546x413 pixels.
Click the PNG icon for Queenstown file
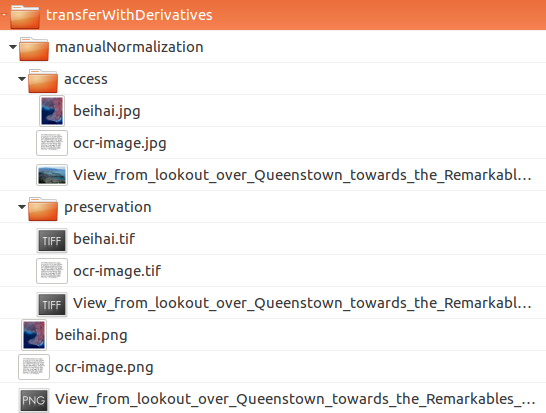coord(34,400)
